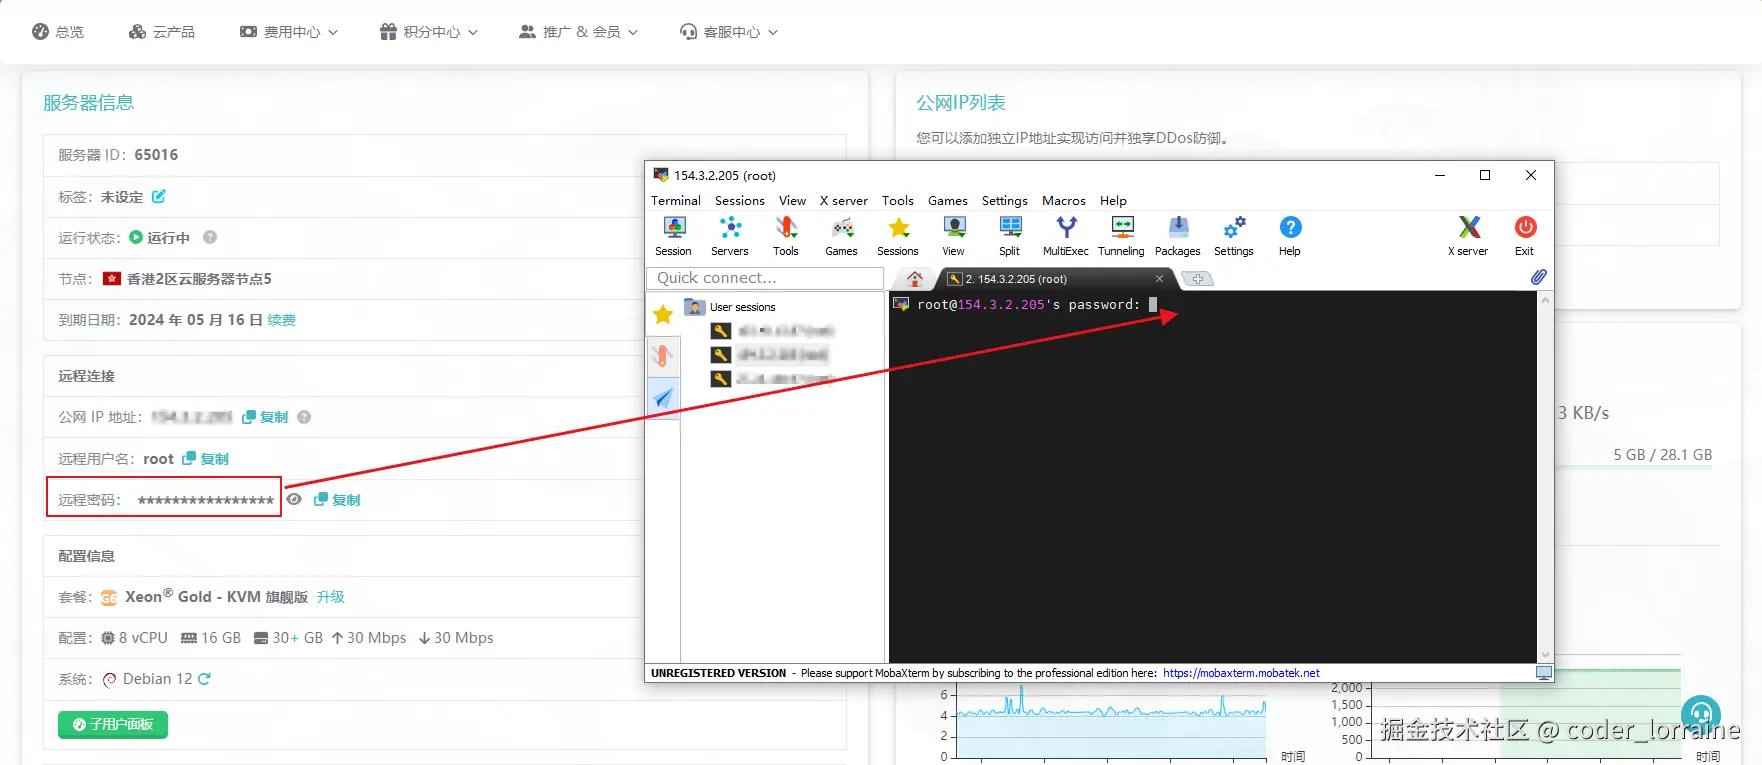Open a new terminal tab with plus icon

1197,279
